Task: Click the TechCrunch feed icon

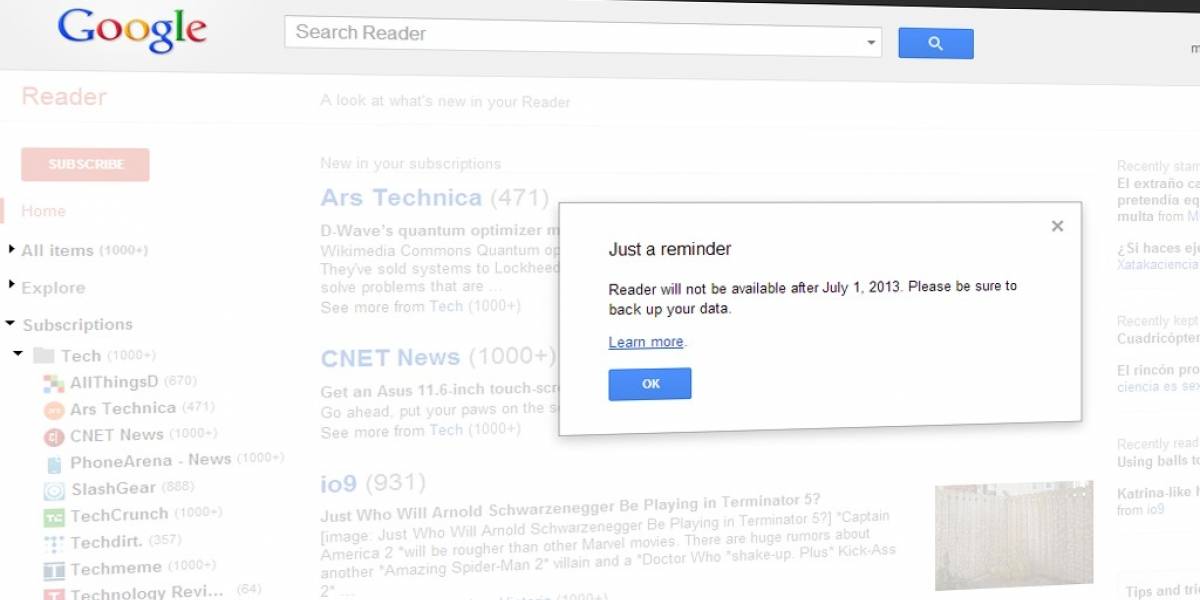Action: 54,517
